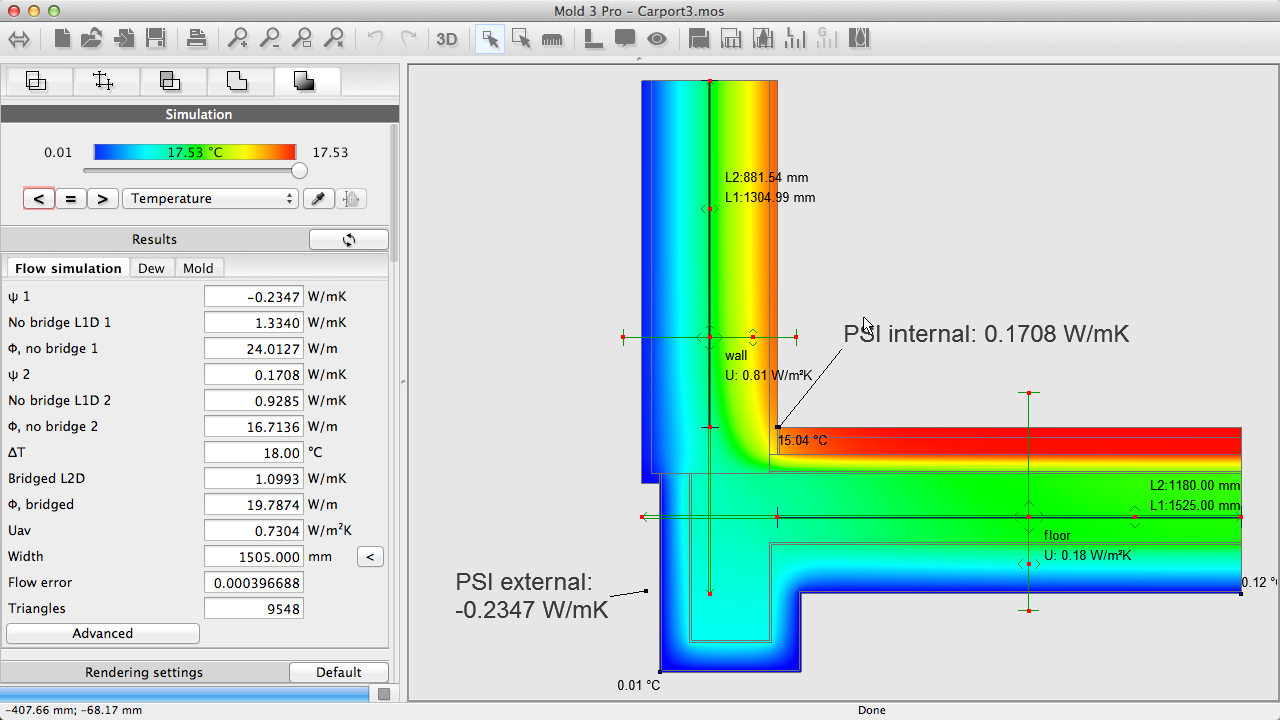1280x720 pixels.
Task: Click the Default rendering settings button
Action: coord(339,671)
